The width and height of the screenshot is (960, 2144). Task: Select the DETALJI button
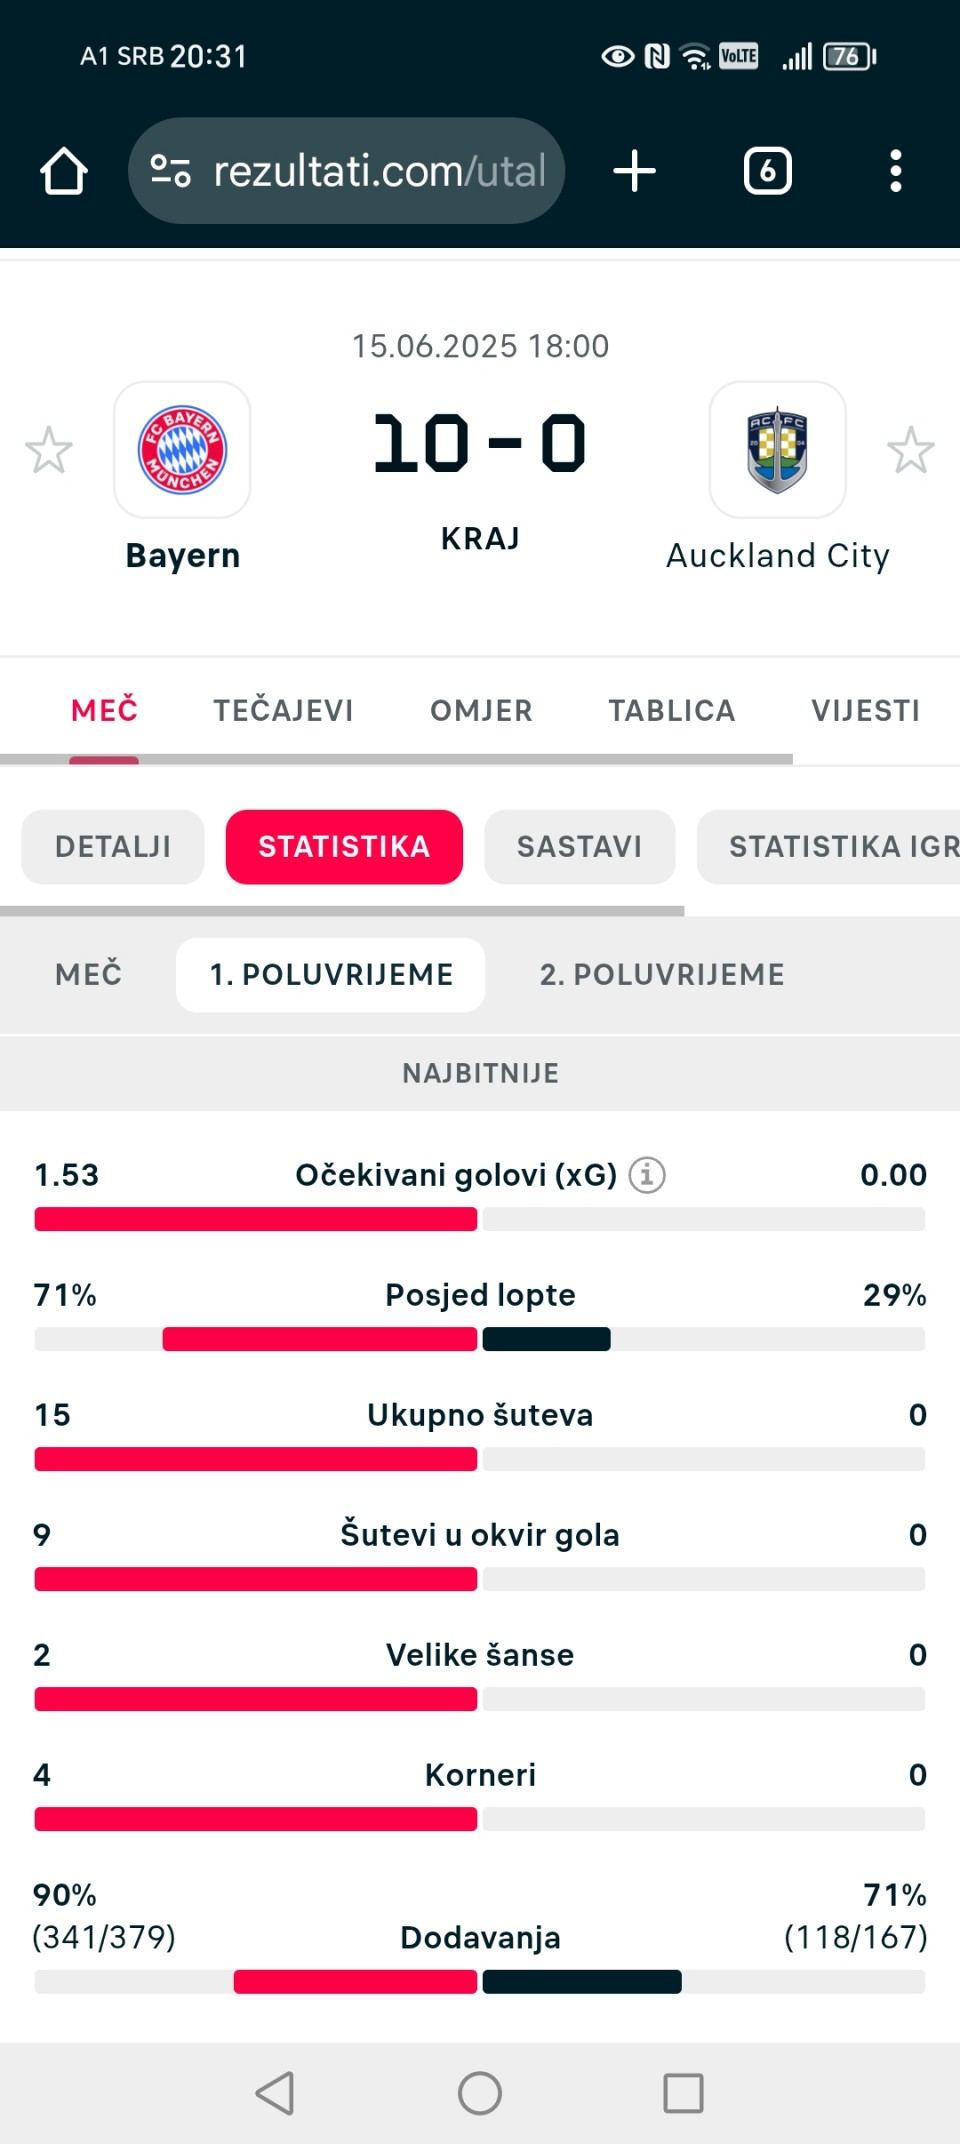(x=113, y=847)
